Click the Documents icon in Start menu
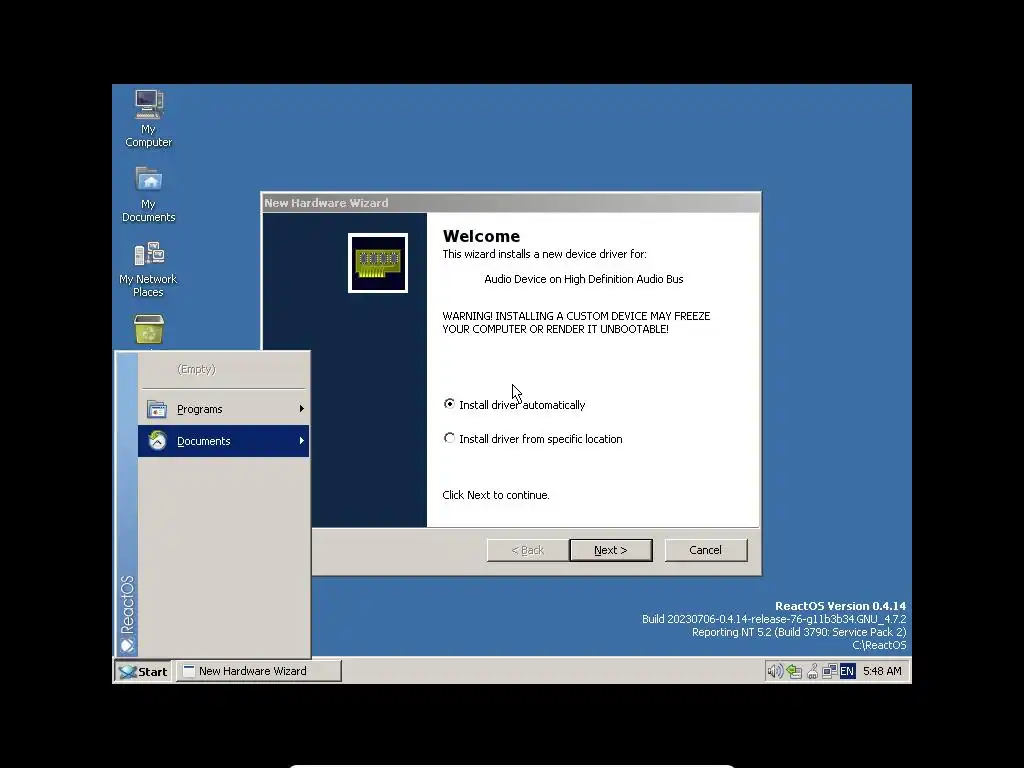The height and width of the screenshot is (768, 1024). click(x=157, y=441)
